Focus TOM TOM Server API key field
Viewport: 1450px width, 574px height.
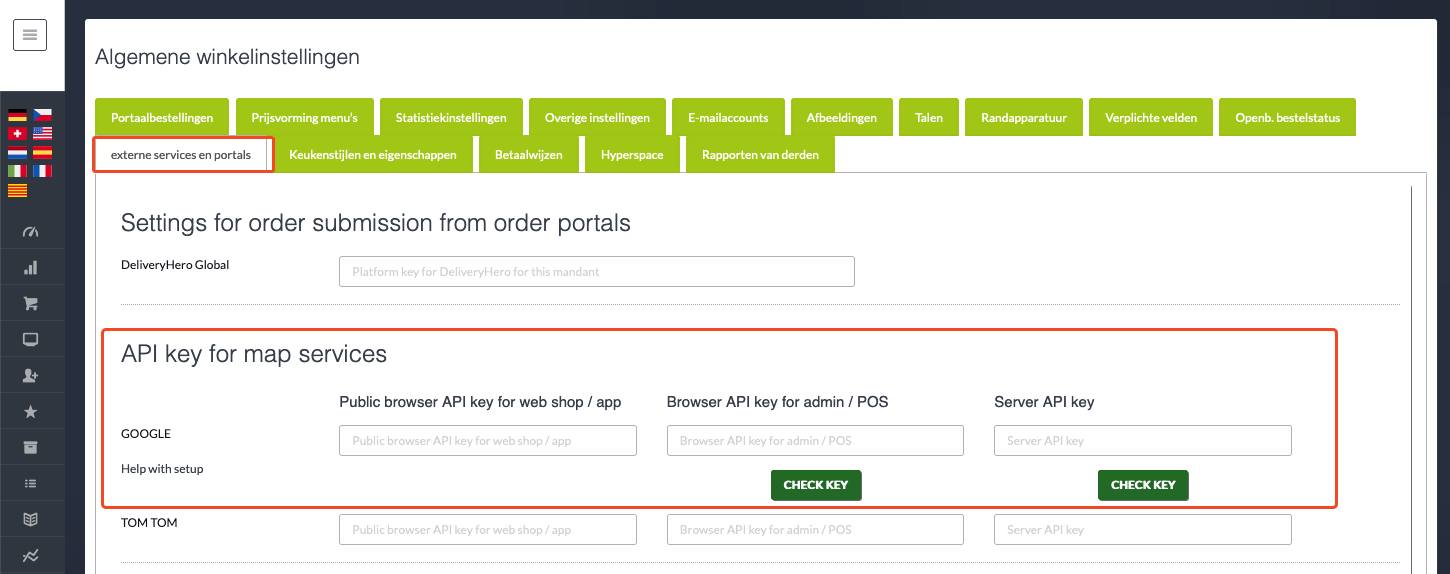(x=1143, y=530)
